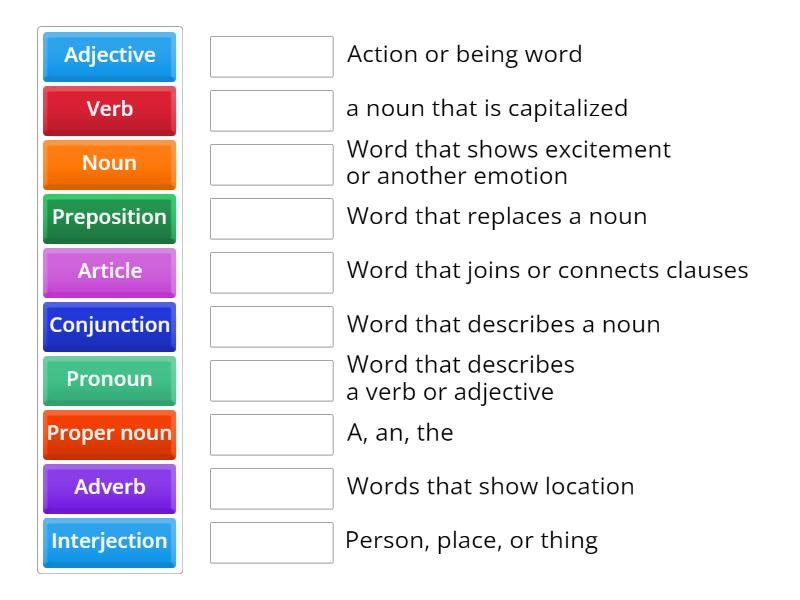Select the Adjective word tile

coord(108,57)
